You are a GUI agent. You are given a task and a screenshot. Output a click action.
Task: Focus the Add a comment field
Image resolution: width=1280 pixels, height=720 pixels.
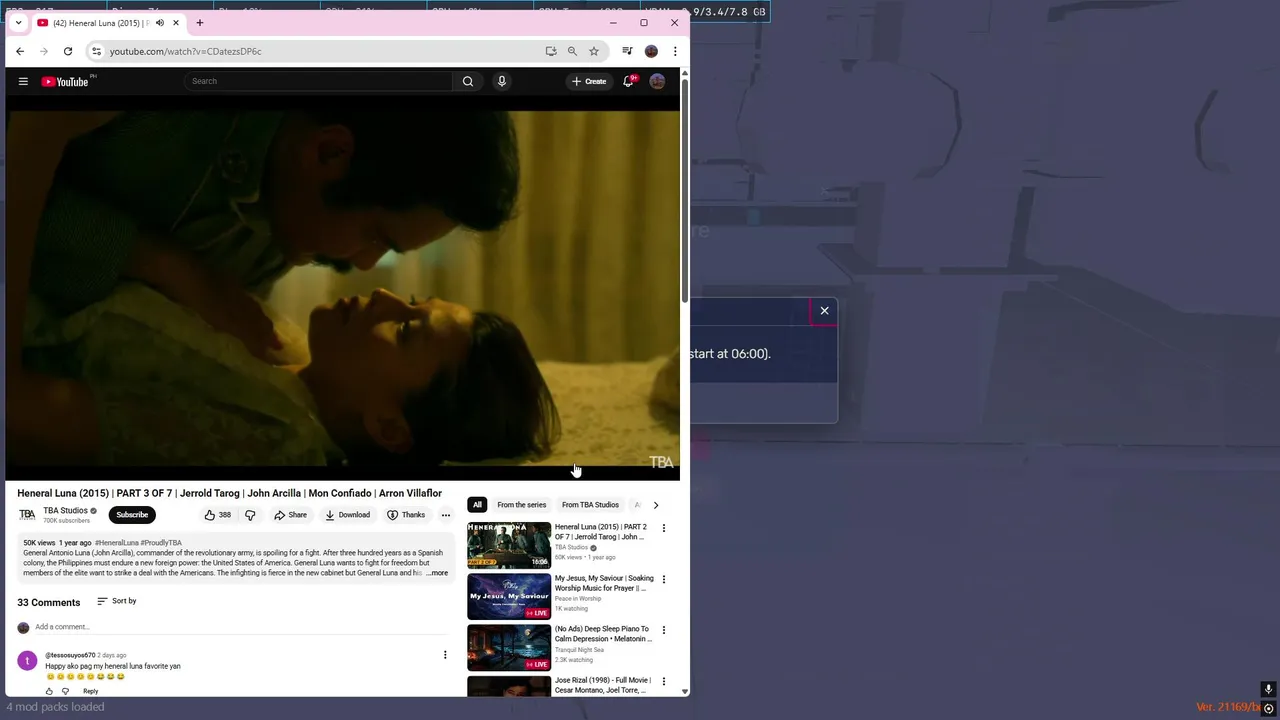click(240, 627)
